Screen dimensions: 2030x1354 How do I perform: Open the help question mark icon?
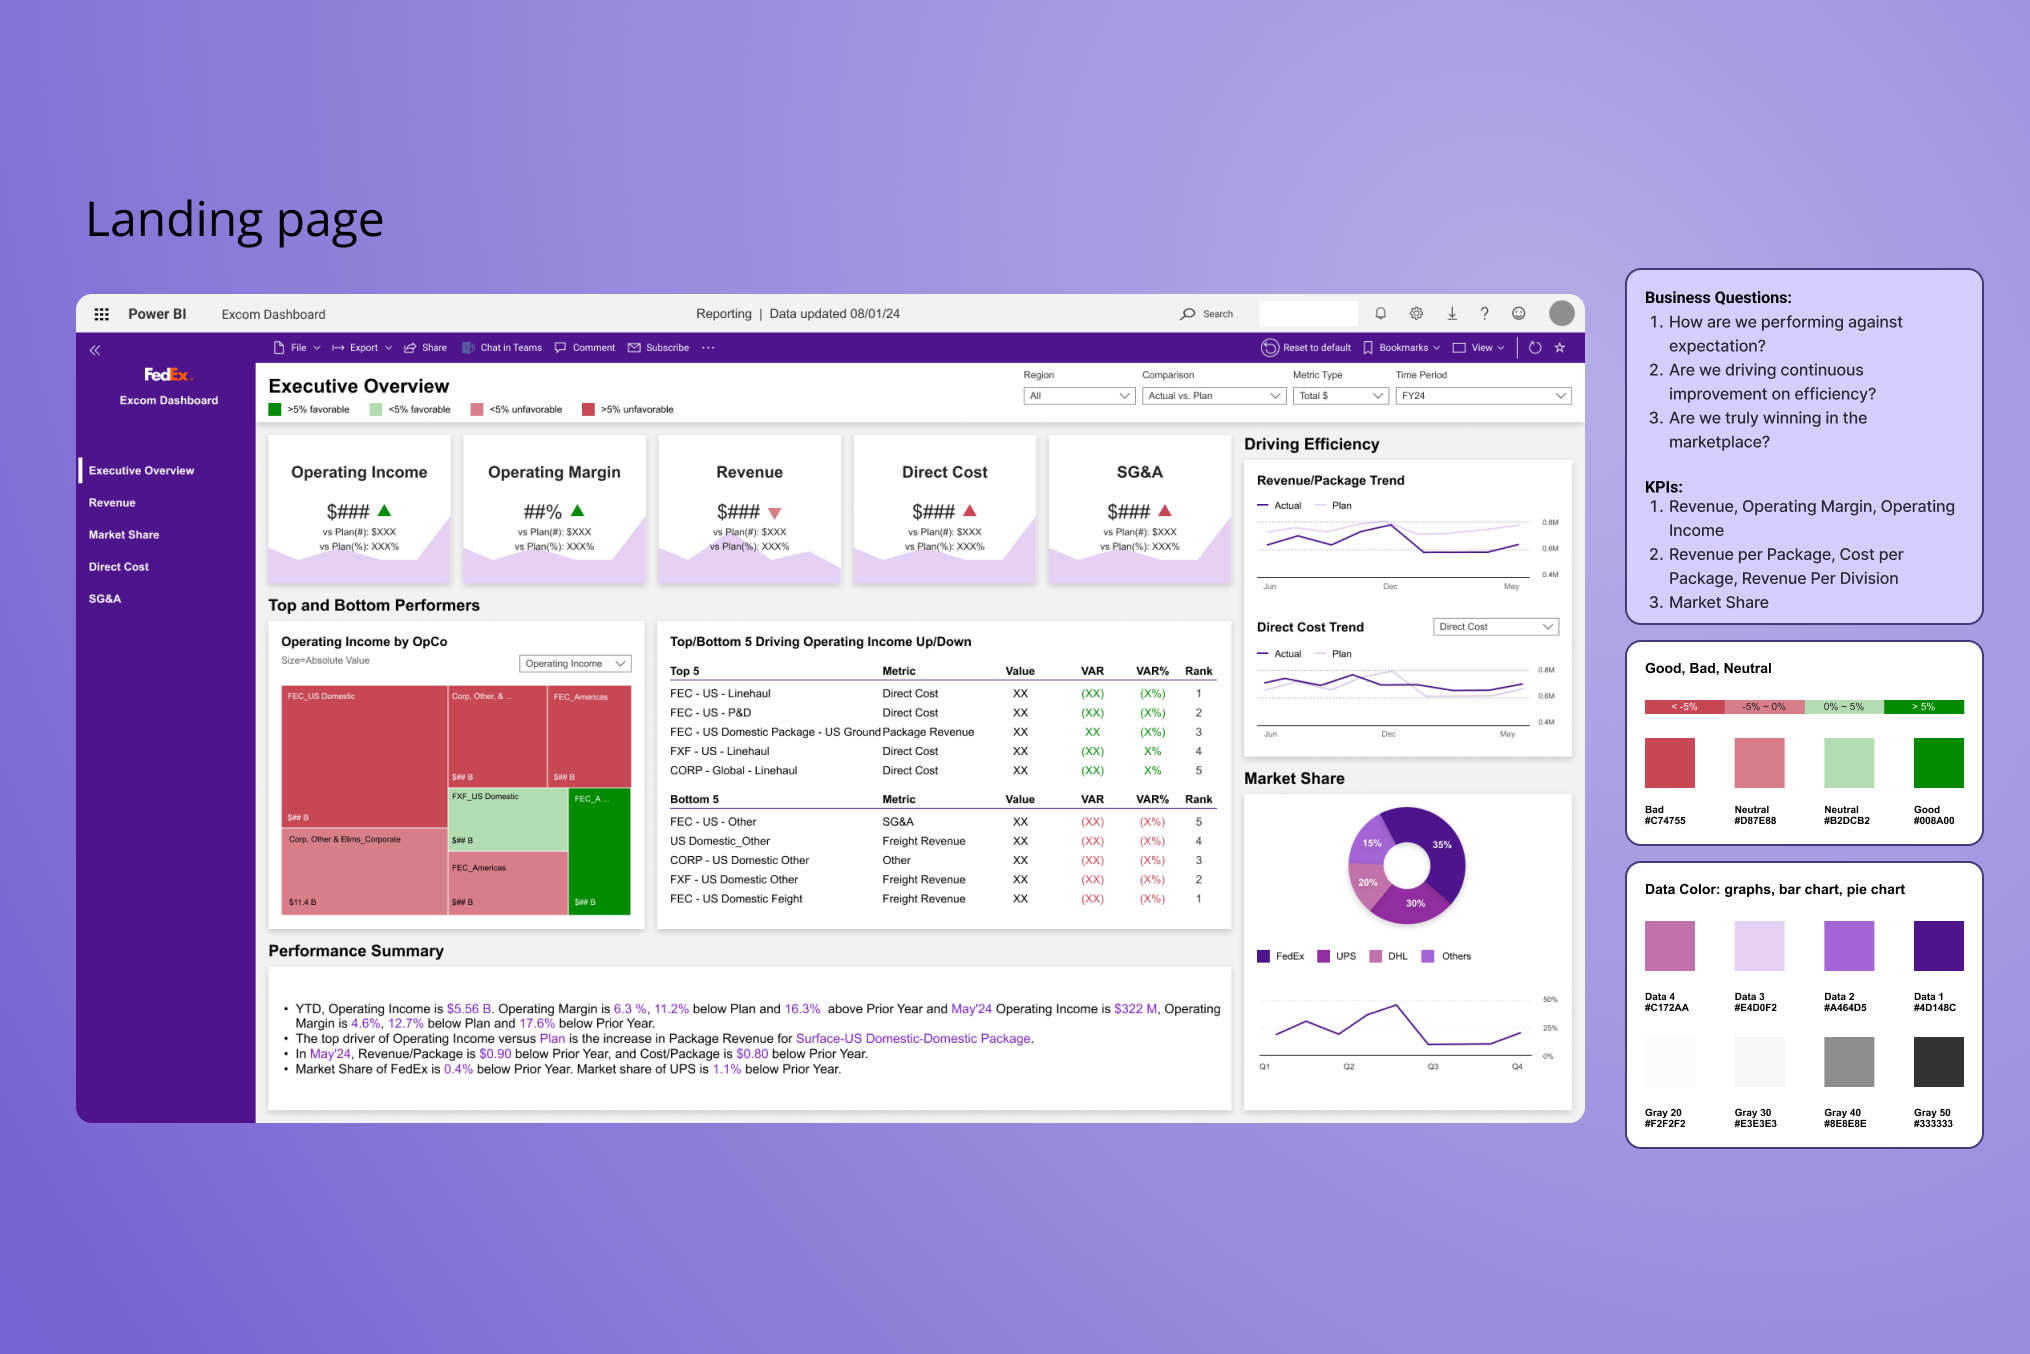tap(1485, 314)
